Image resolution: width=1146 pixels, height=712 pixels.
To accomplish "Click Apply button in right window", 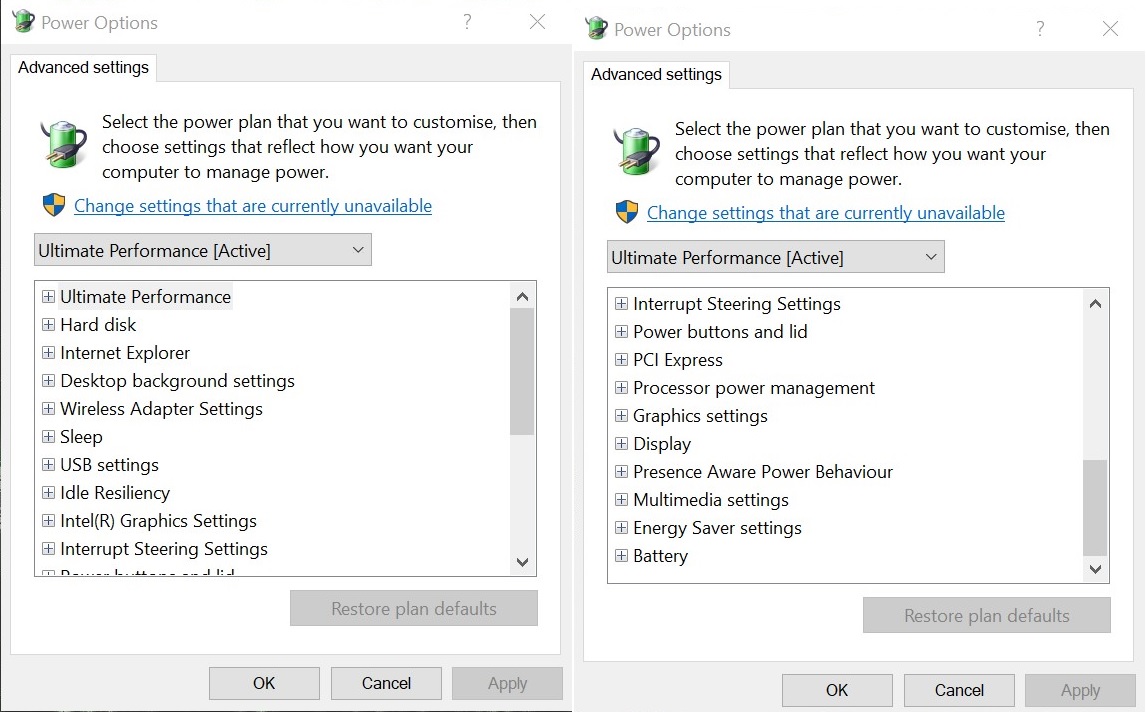I will pos(1080,691).
